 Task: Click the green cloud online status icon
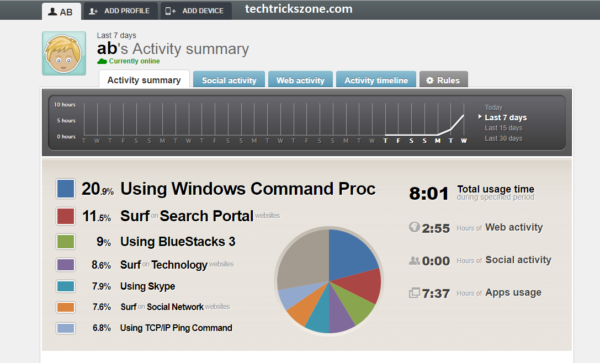click(102, 61)
